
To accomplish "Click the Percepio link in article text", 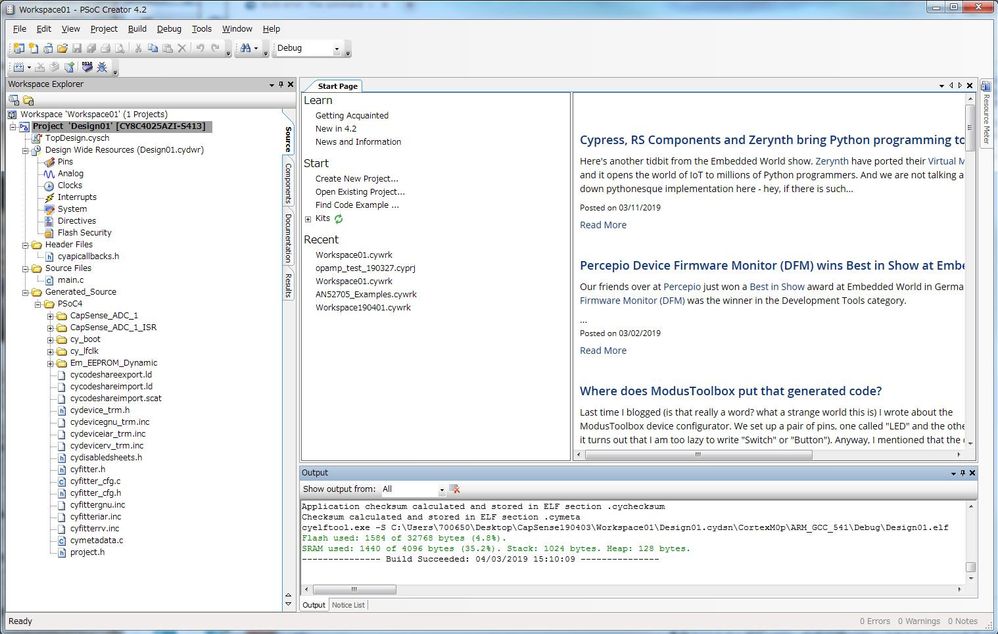I will (x=682, y=287).
